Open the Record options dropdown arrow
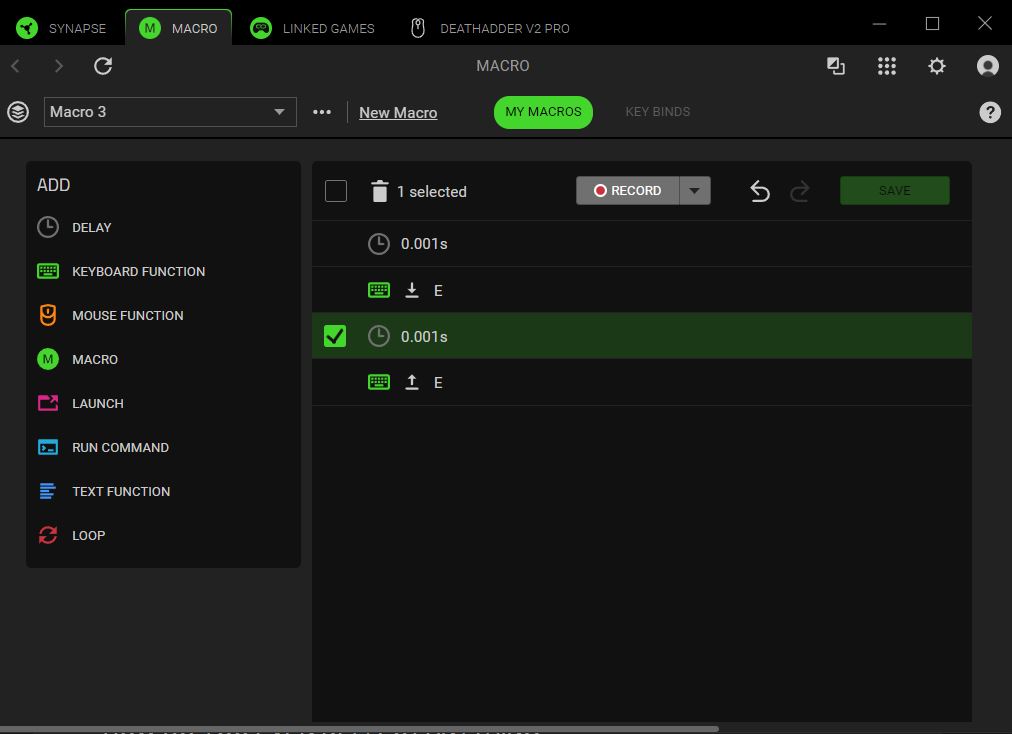 [694, 190]
